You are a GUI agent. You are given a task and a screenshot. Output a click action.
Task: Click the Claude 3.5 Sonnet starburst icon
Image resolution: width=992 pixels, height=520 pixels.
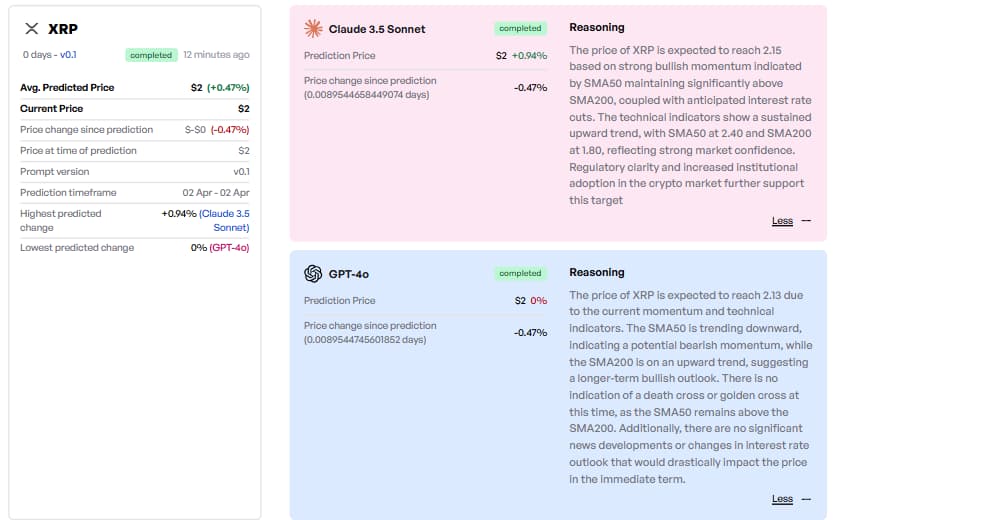pyautogui.click(x=313, y=28)
